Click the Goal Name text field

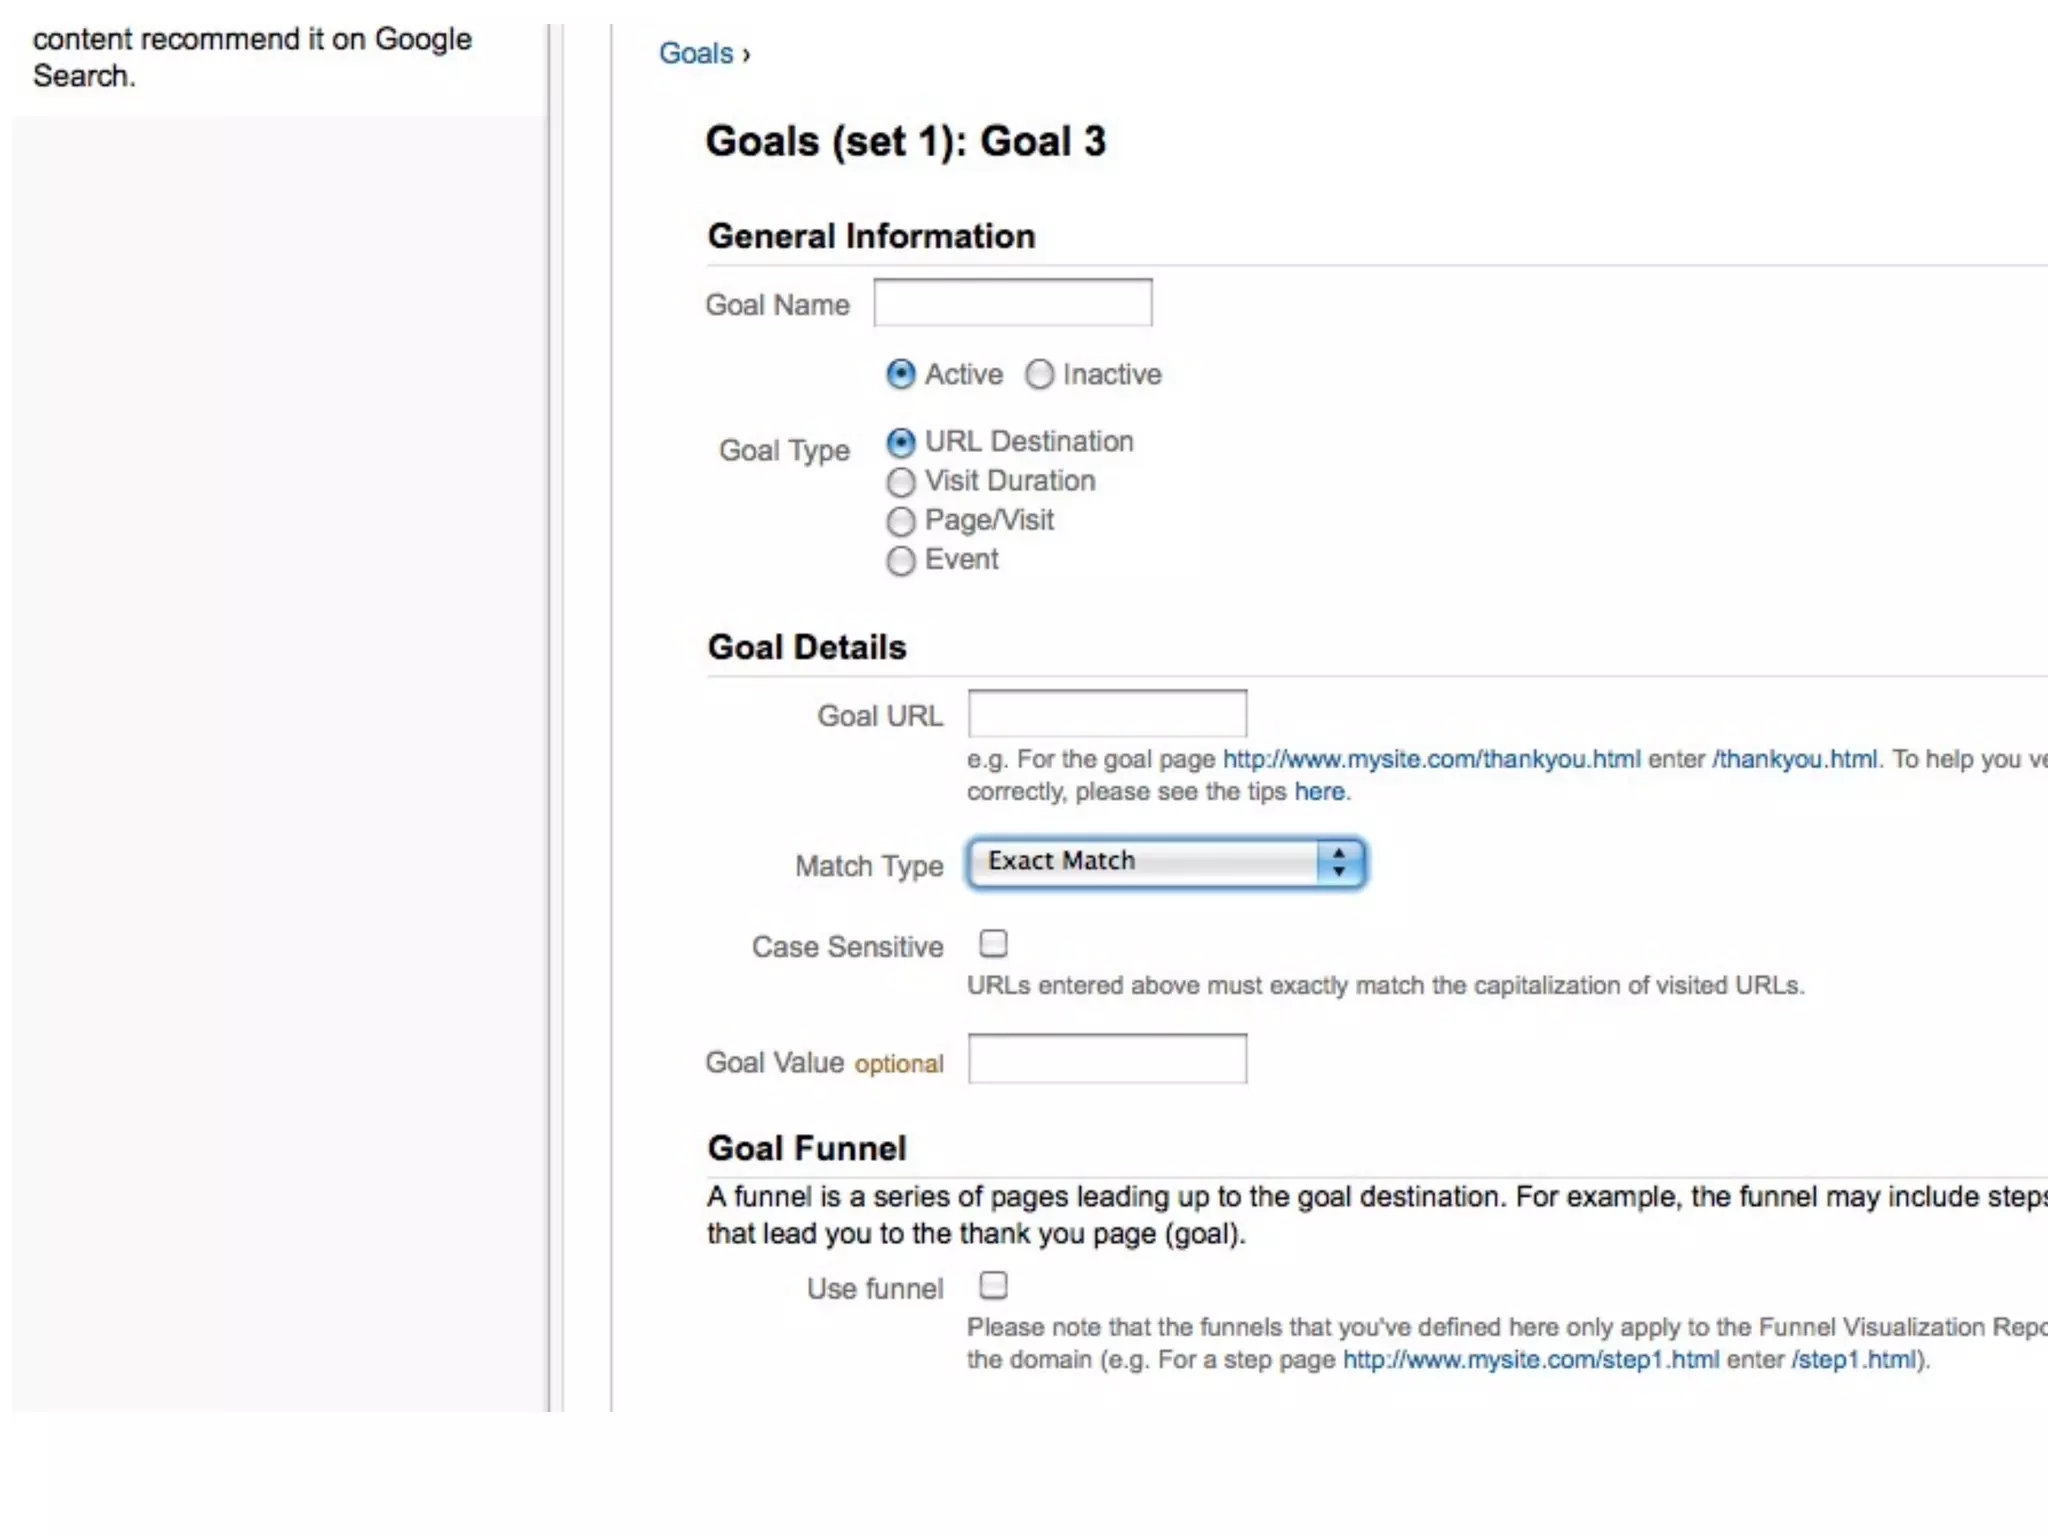[x=1012, y=303]
